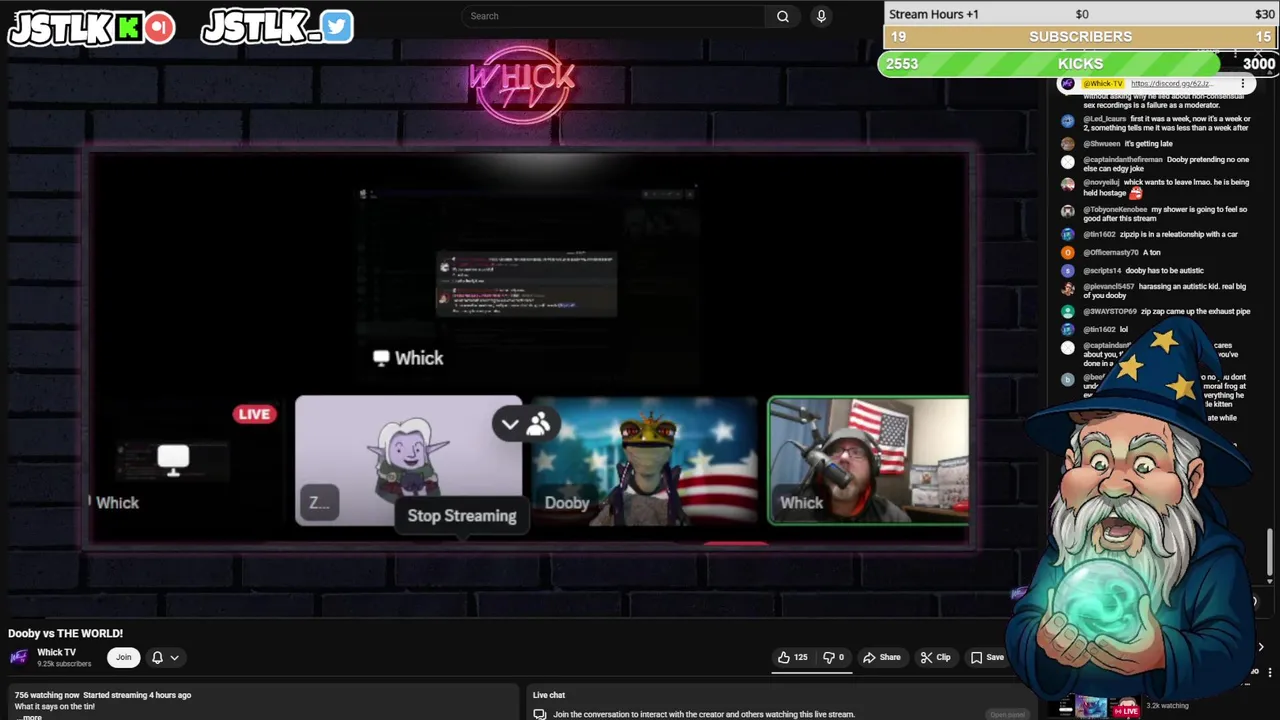Click the pinned @Whick-TV author badge

coord(1104,84)
